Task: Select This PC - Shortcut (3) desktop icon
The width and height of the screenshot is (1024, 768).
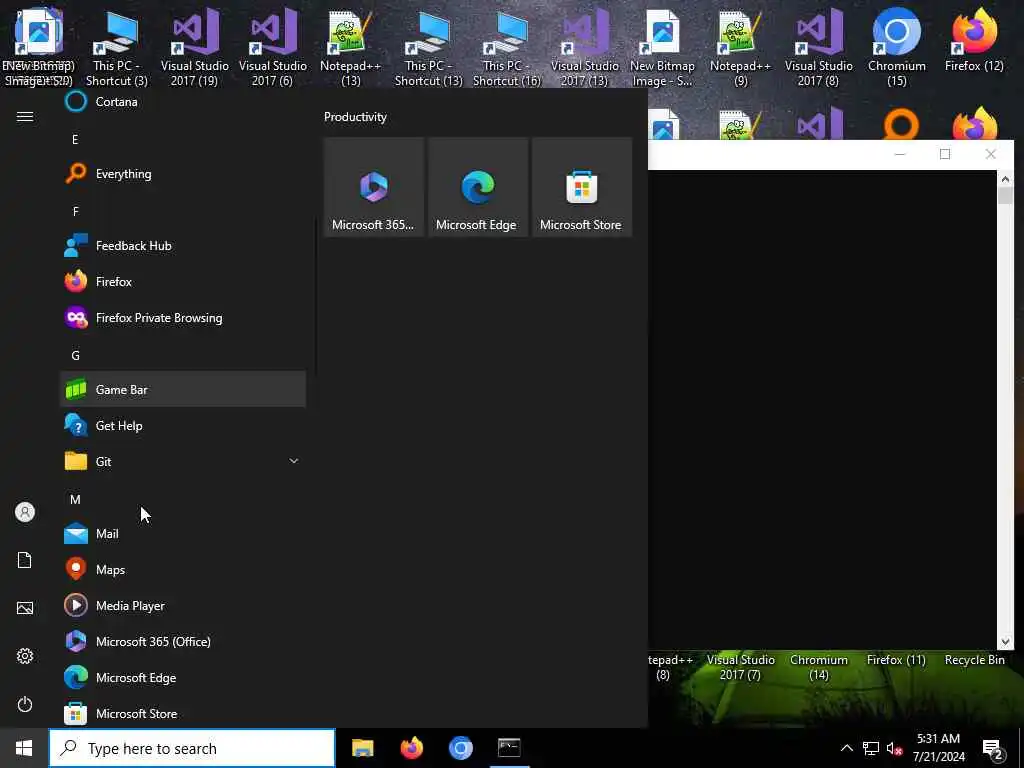Action: coord(117,47)
